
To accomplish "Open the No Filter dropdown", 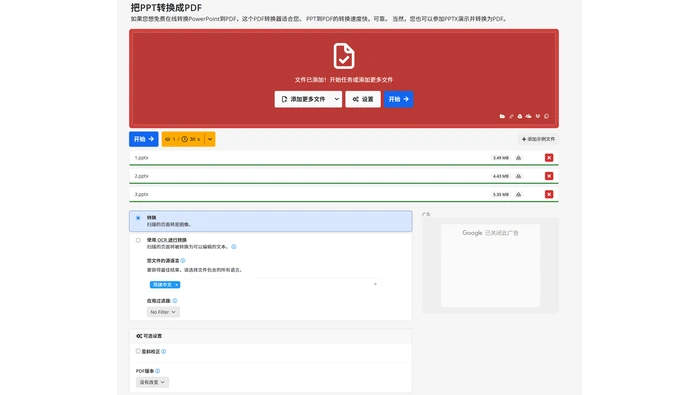I will tap(163, 312).
